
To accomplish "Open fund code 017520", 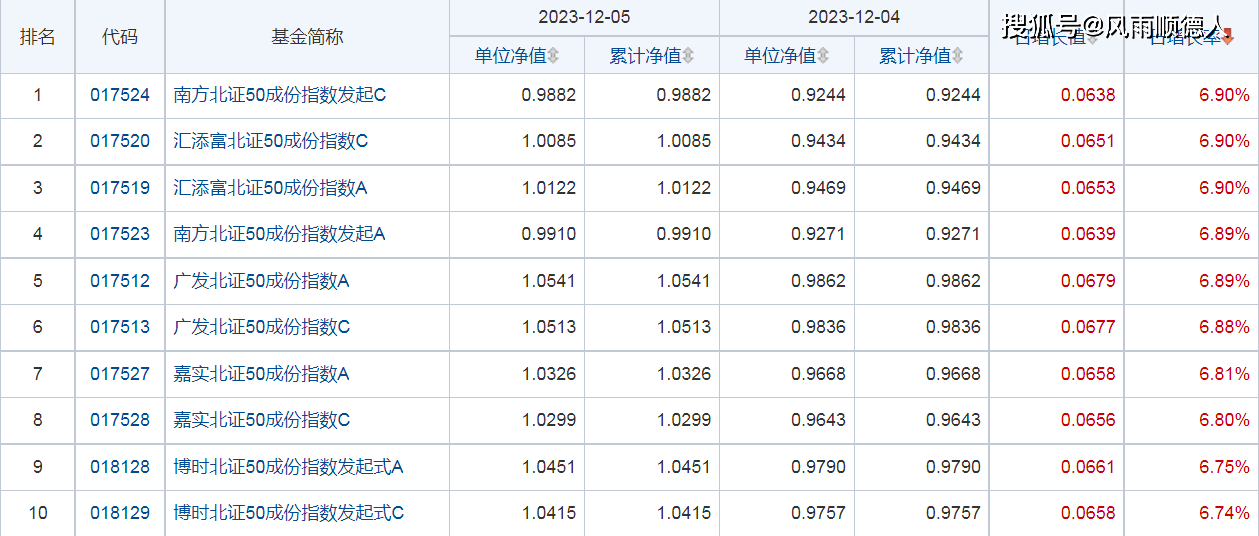I will (x=120, y=142).
